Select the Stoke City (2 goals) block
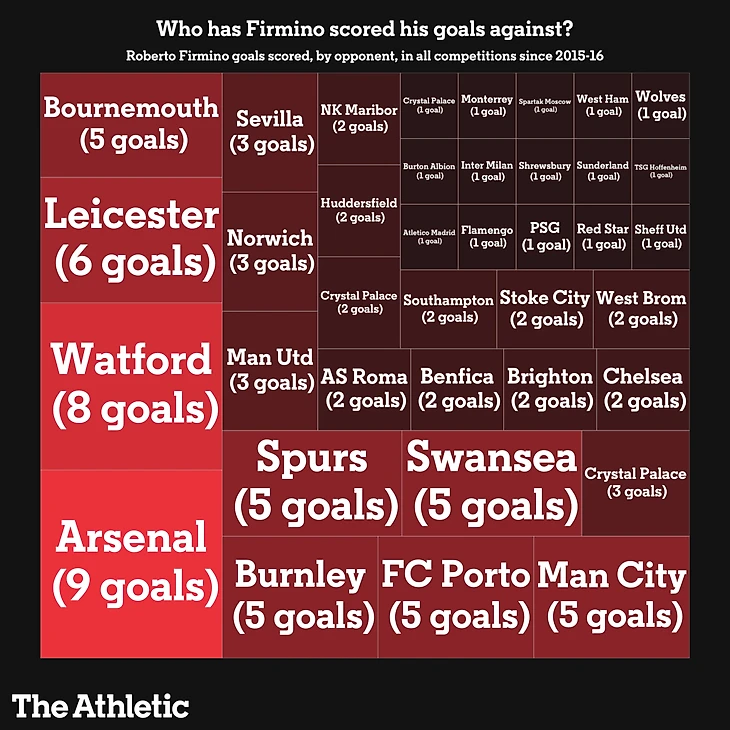Screen dimensions: 730x730 544,308
